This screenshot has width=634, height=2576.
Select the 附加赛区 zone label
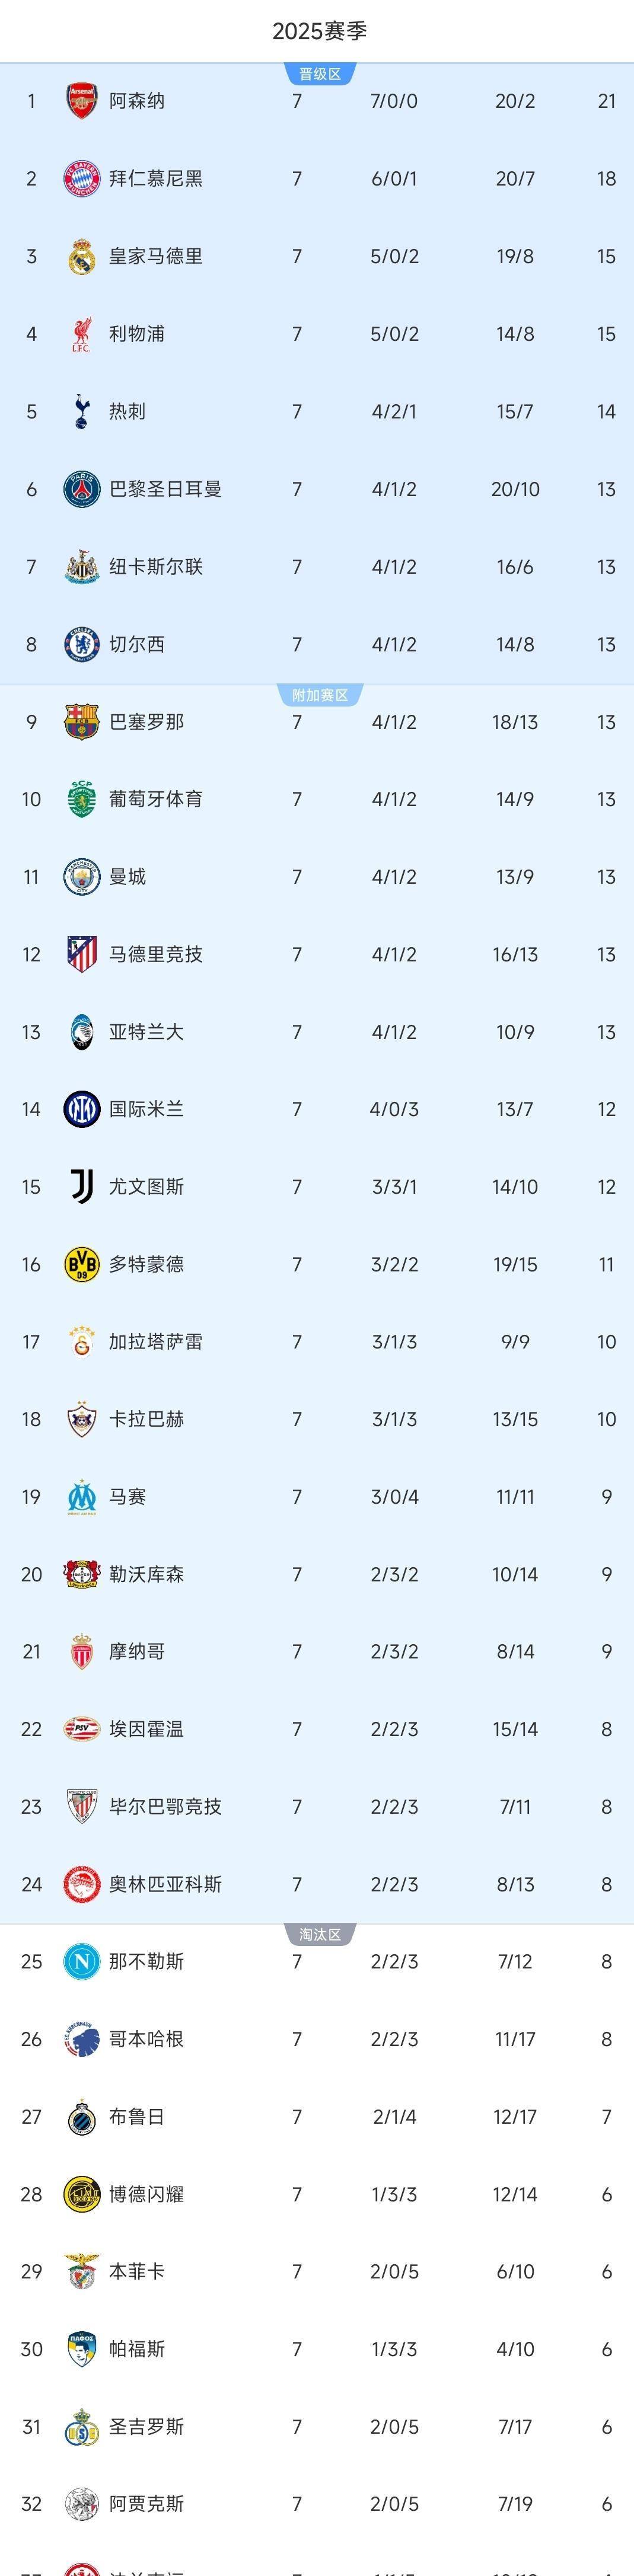(x=320, y=695)
